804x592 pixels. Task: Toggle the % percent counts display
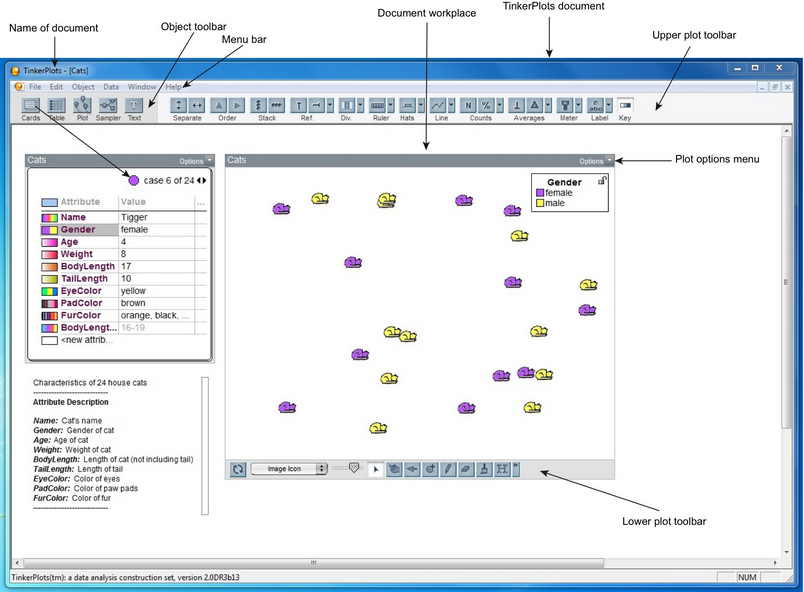486,106
